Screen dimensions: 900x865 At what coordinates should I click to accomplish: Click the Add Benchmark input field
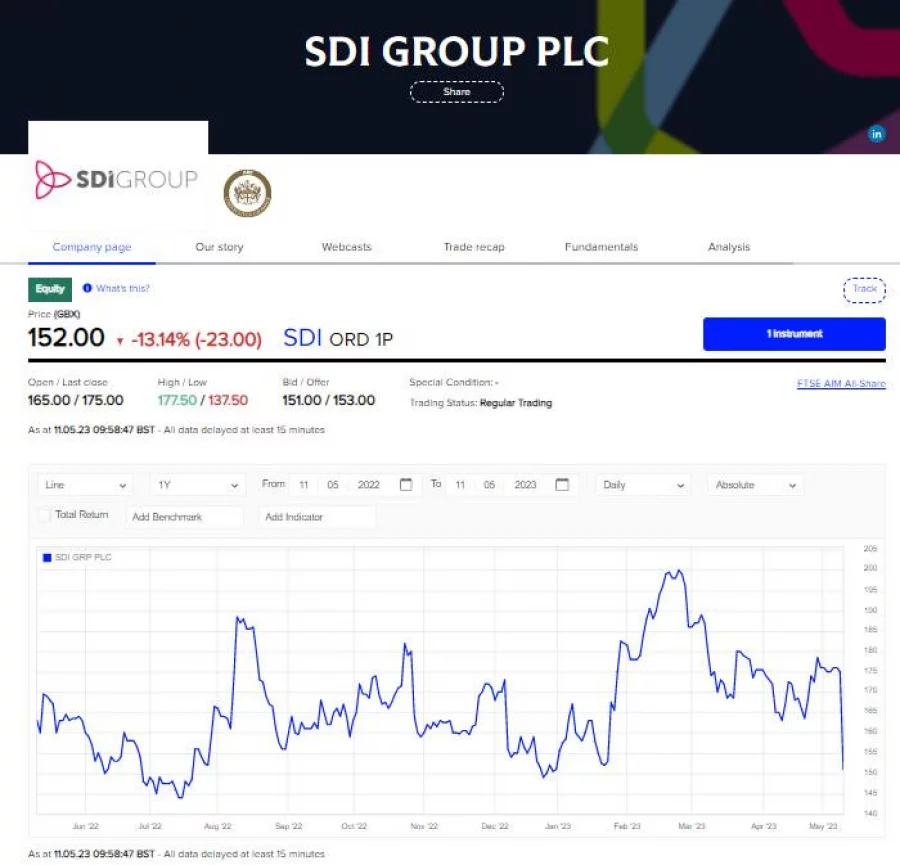click(185, 517)
